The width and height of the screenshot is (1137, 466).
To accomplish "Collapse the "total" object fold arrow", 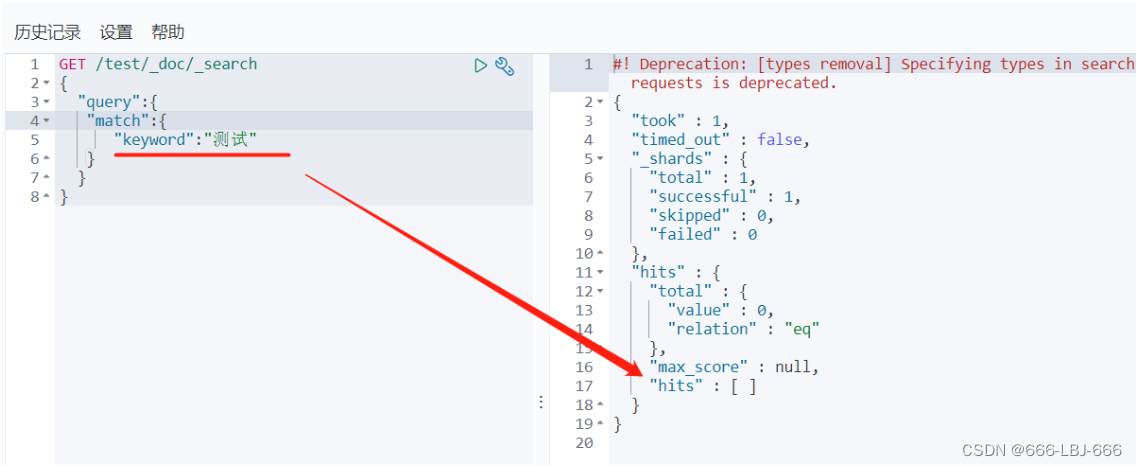I will click(600, 291).
